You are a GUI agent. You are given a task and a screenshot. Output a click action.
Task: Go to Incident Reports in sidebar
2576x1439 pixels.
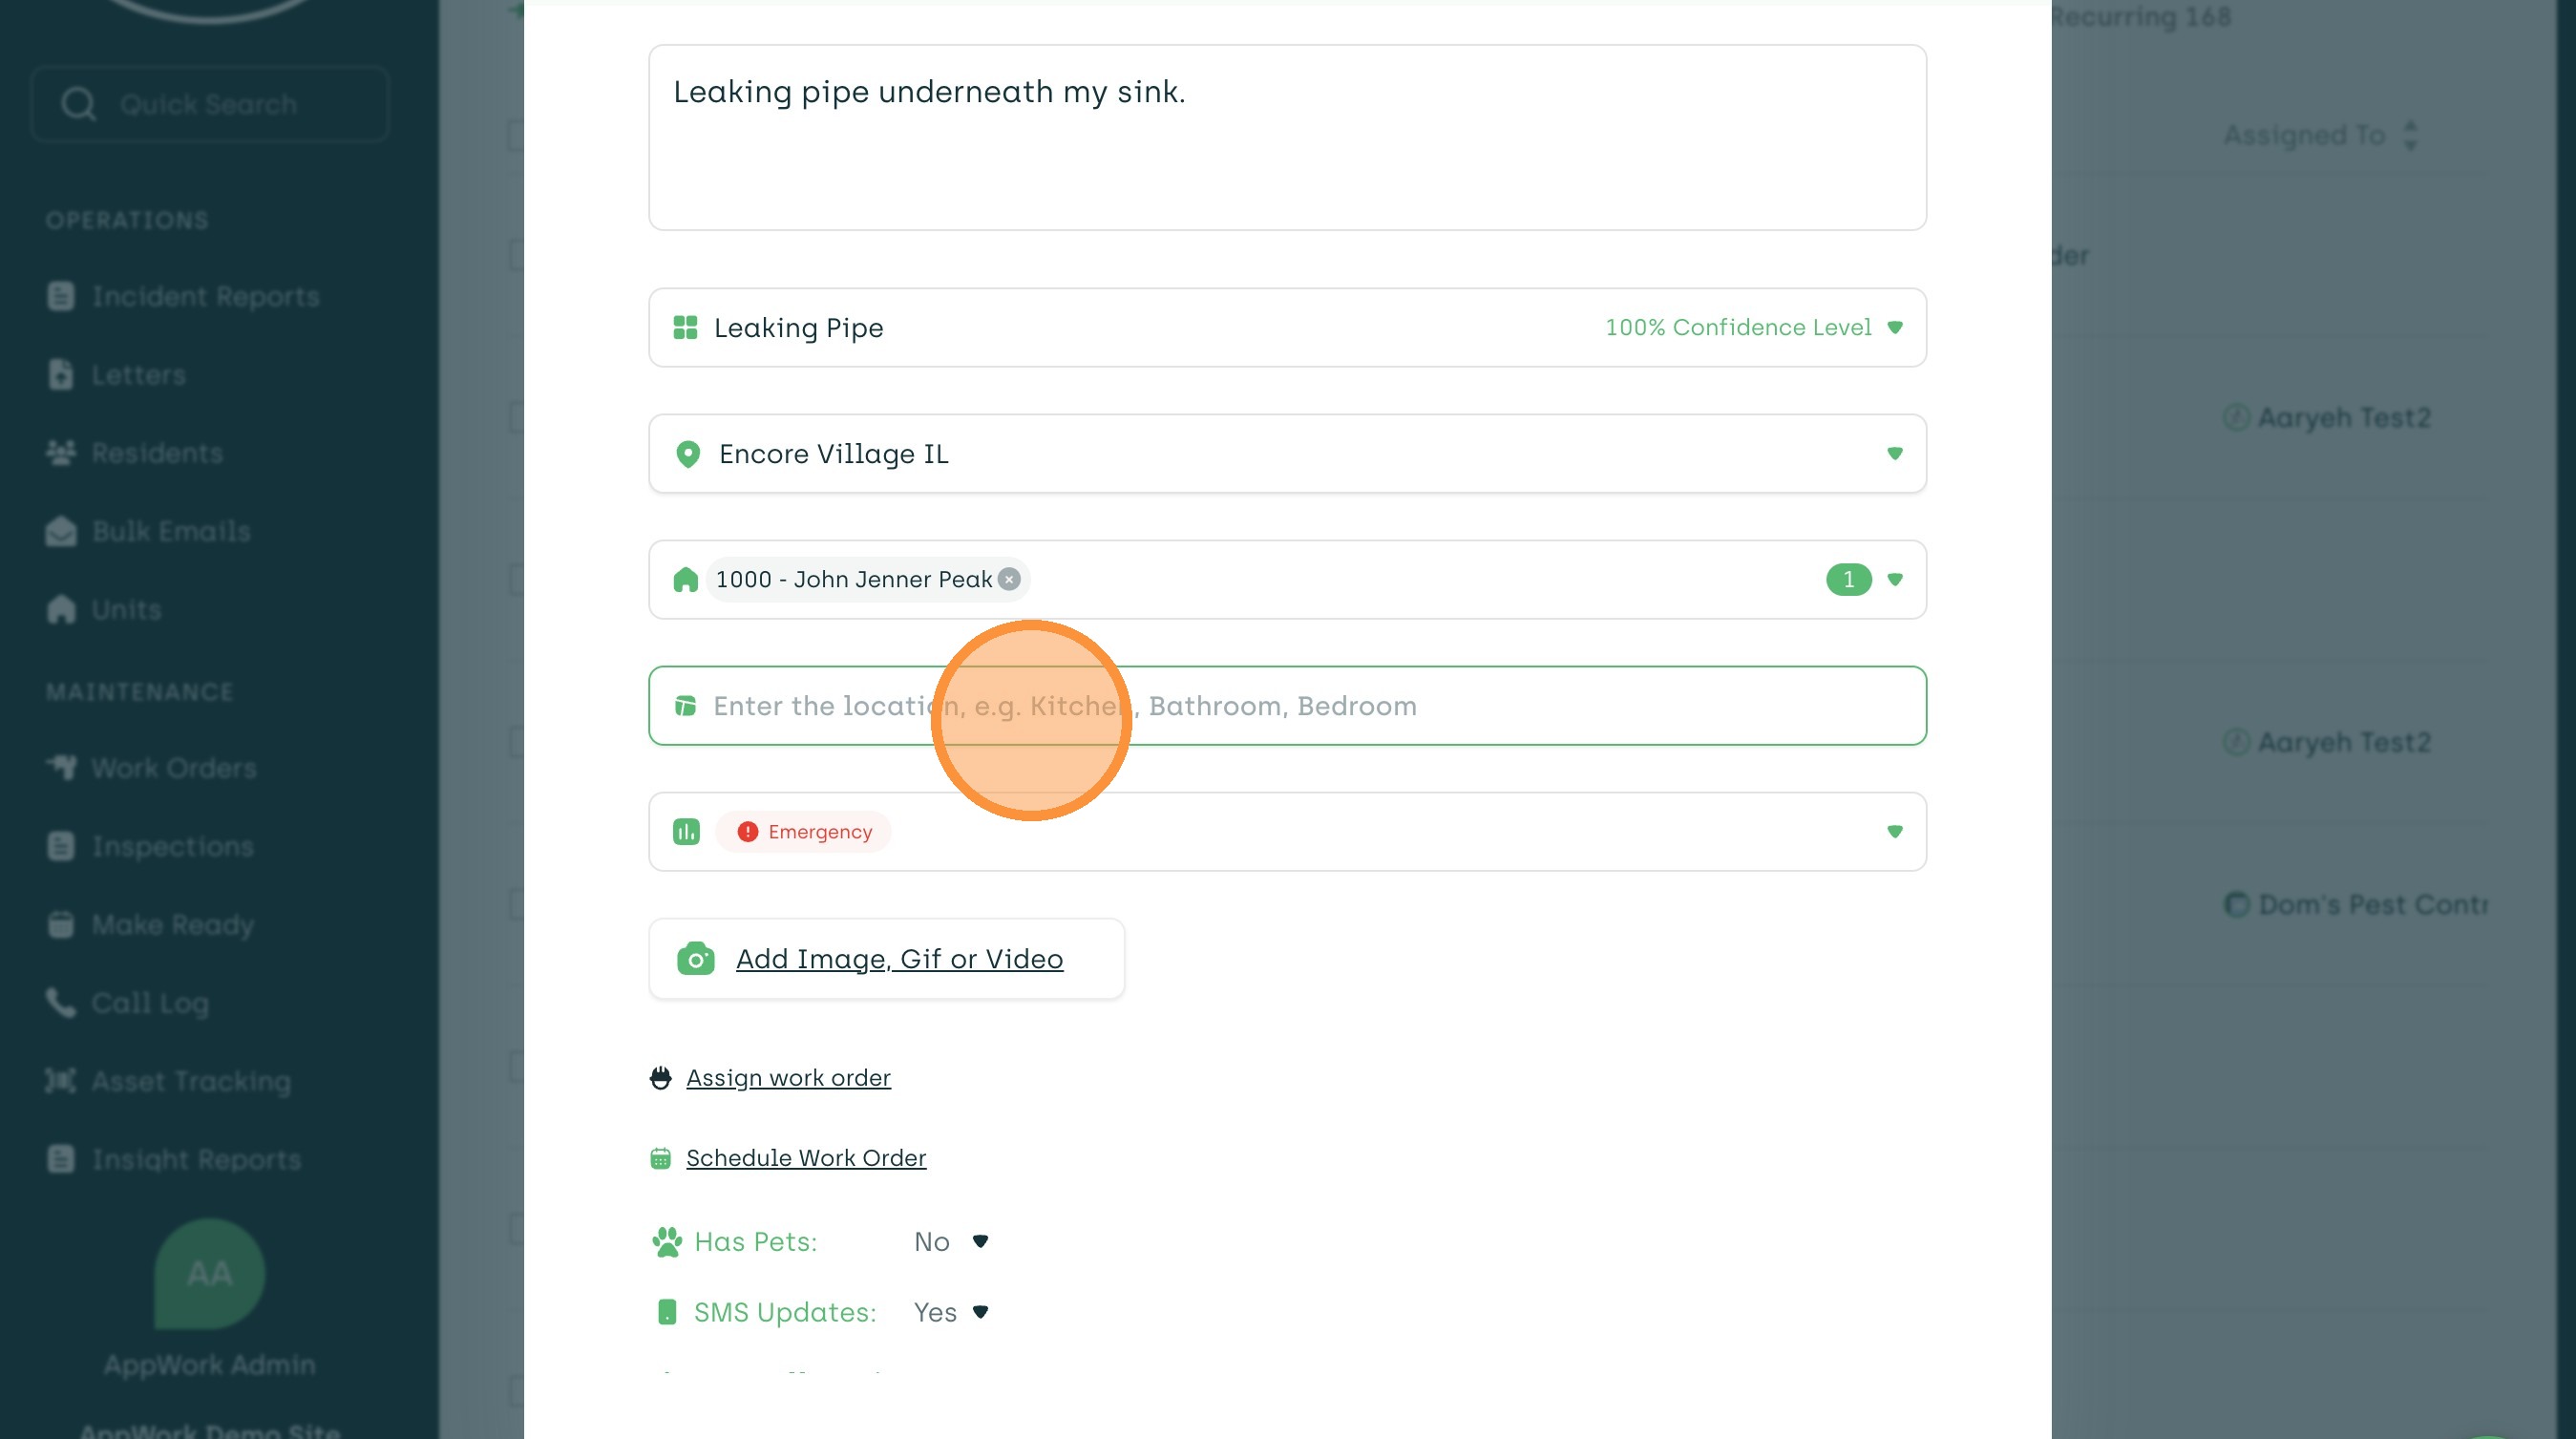(x=205, y=296)
